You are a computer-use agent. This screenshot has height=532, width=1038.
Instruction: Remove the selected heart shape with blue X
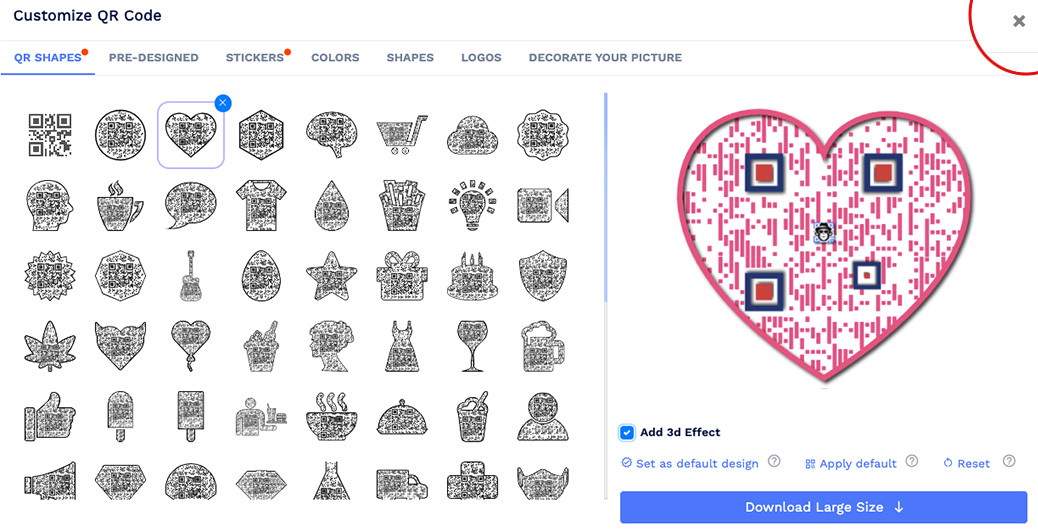223,103
